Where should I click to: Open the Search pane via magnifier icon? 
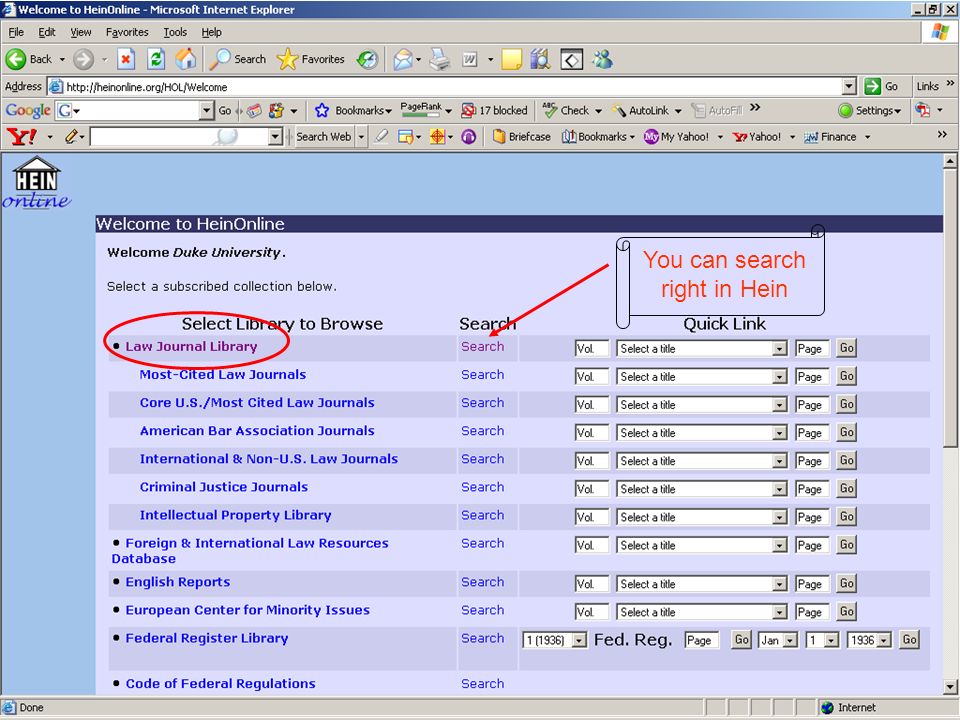239,59
